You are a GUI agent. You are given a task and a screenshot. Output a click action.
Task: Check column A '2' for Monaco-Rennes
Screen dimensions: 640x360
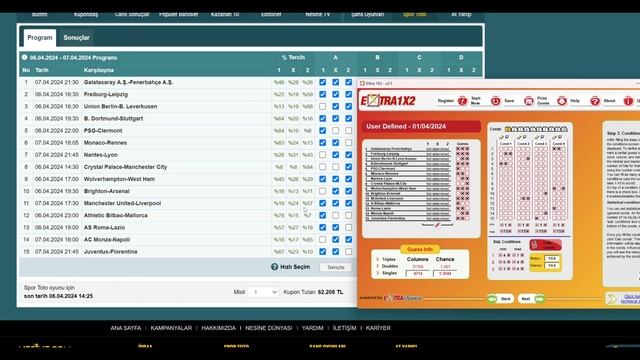point(348,143)
